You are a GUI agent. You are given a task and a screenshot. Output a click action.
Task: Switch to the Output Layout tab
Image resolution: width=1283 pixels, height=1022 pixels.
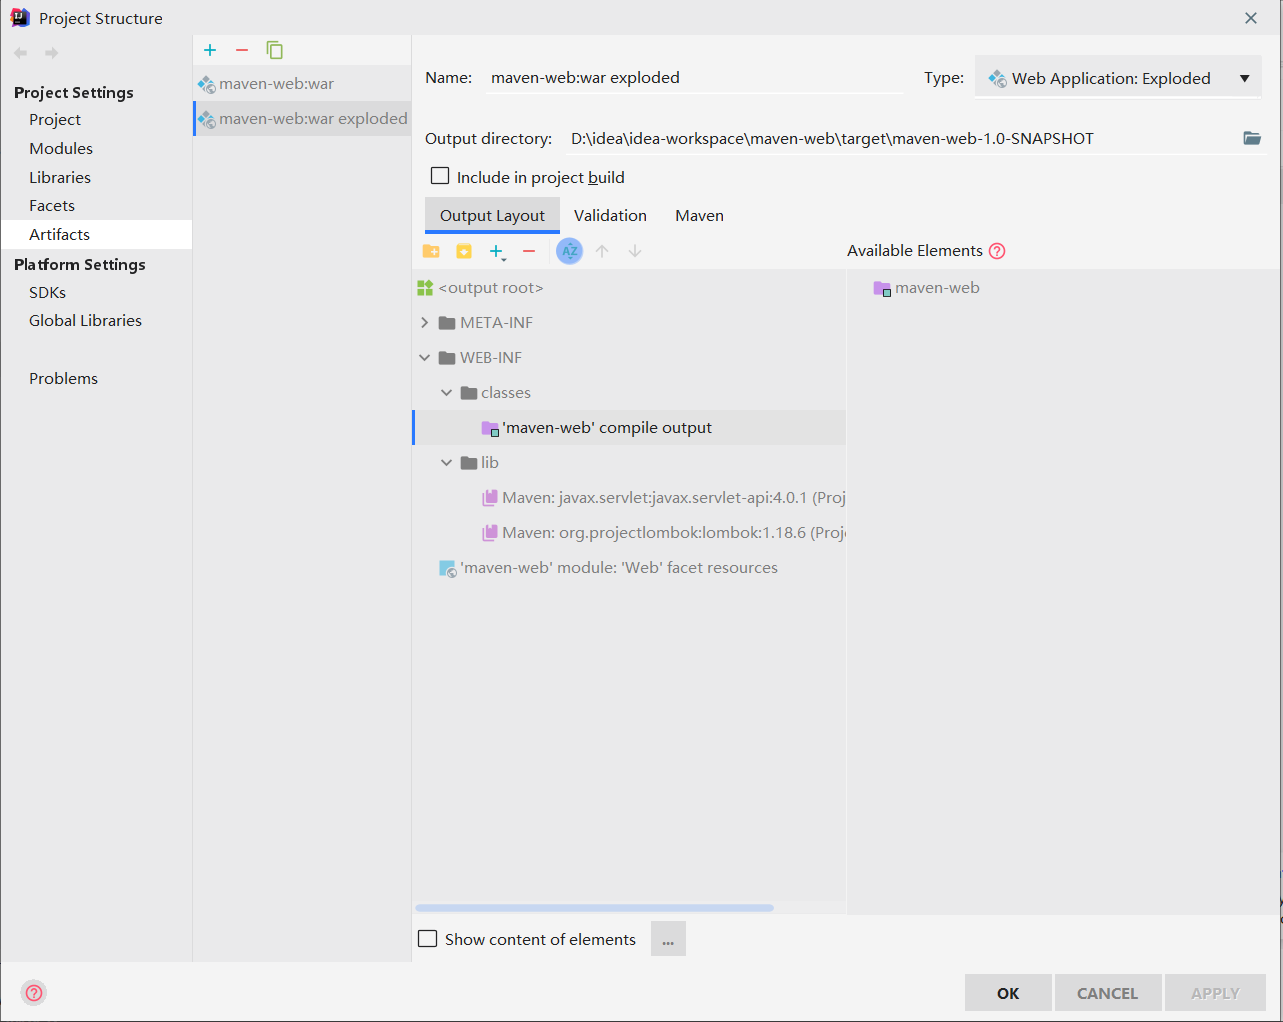pos(492,215)
